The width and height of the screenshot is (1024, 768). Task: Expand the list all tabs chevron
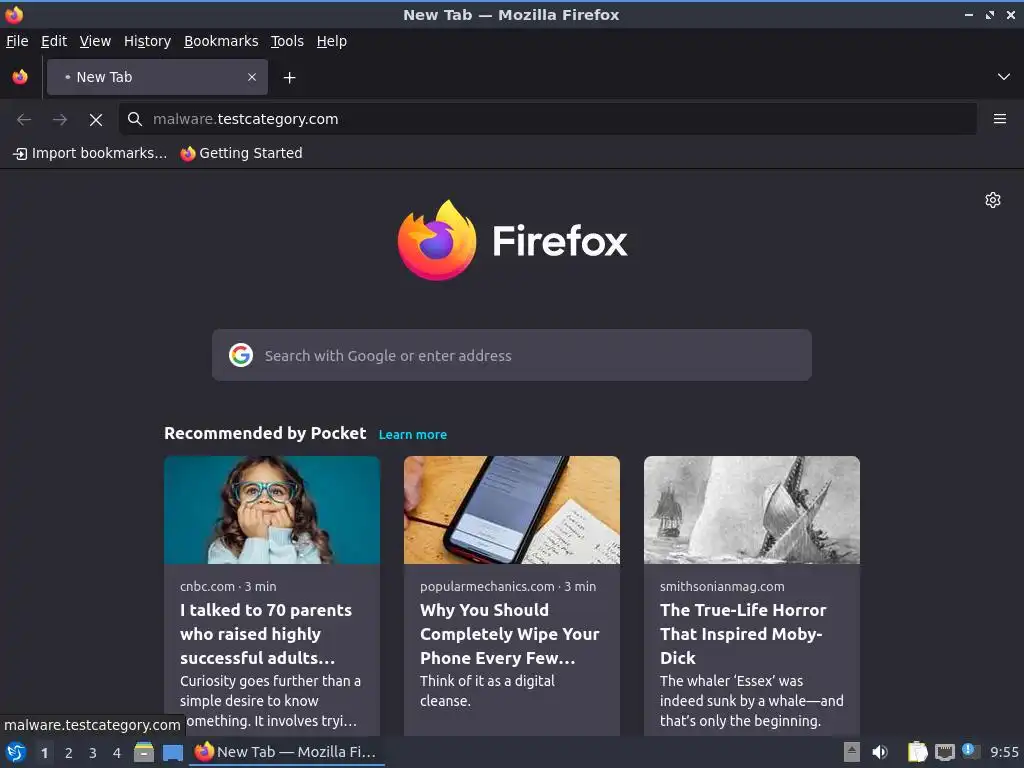point(1004,77)
